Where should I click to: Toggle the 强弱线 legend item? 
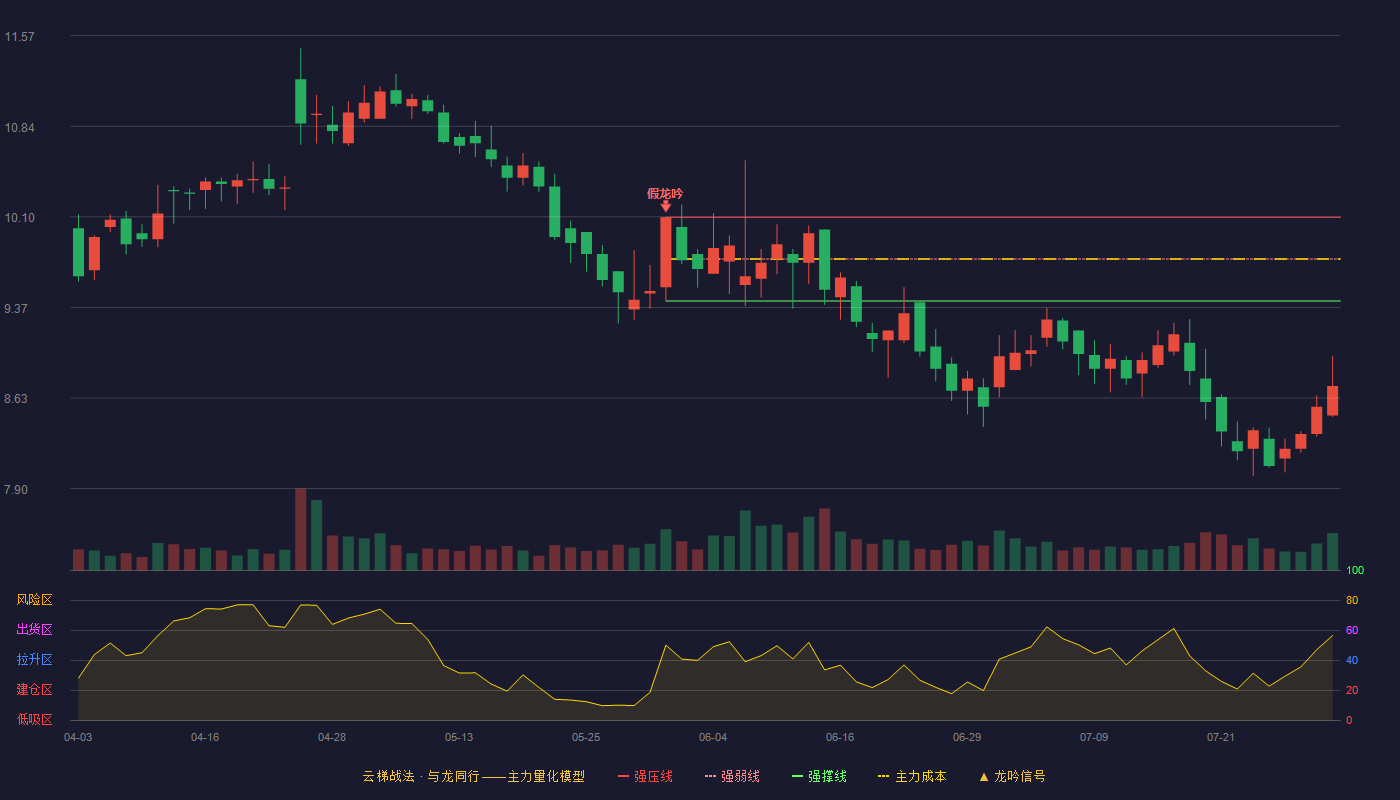tap(732, 776)
